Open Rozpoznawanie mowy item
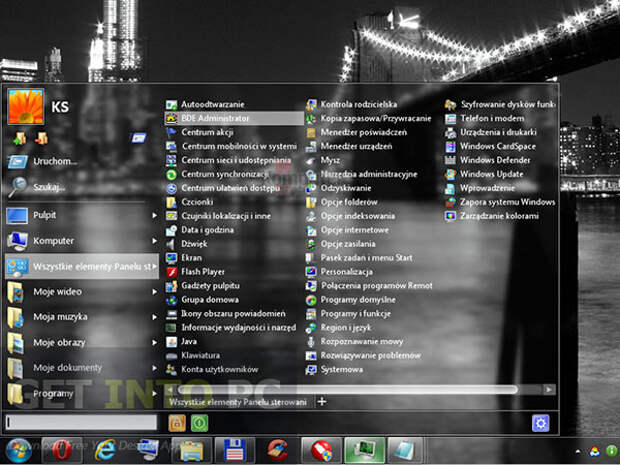This screenshot has height=465, width=620. pyautogui.click(x=355, y=342)
